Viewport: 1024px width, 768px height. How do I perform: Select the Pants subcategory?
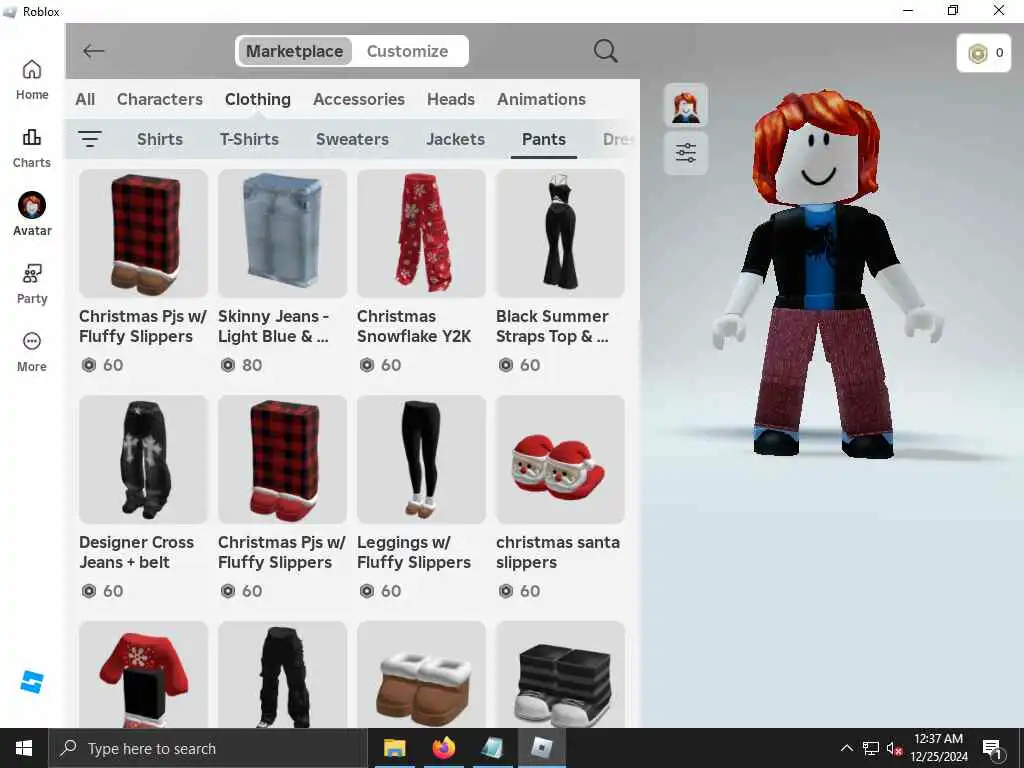[544, 139]
